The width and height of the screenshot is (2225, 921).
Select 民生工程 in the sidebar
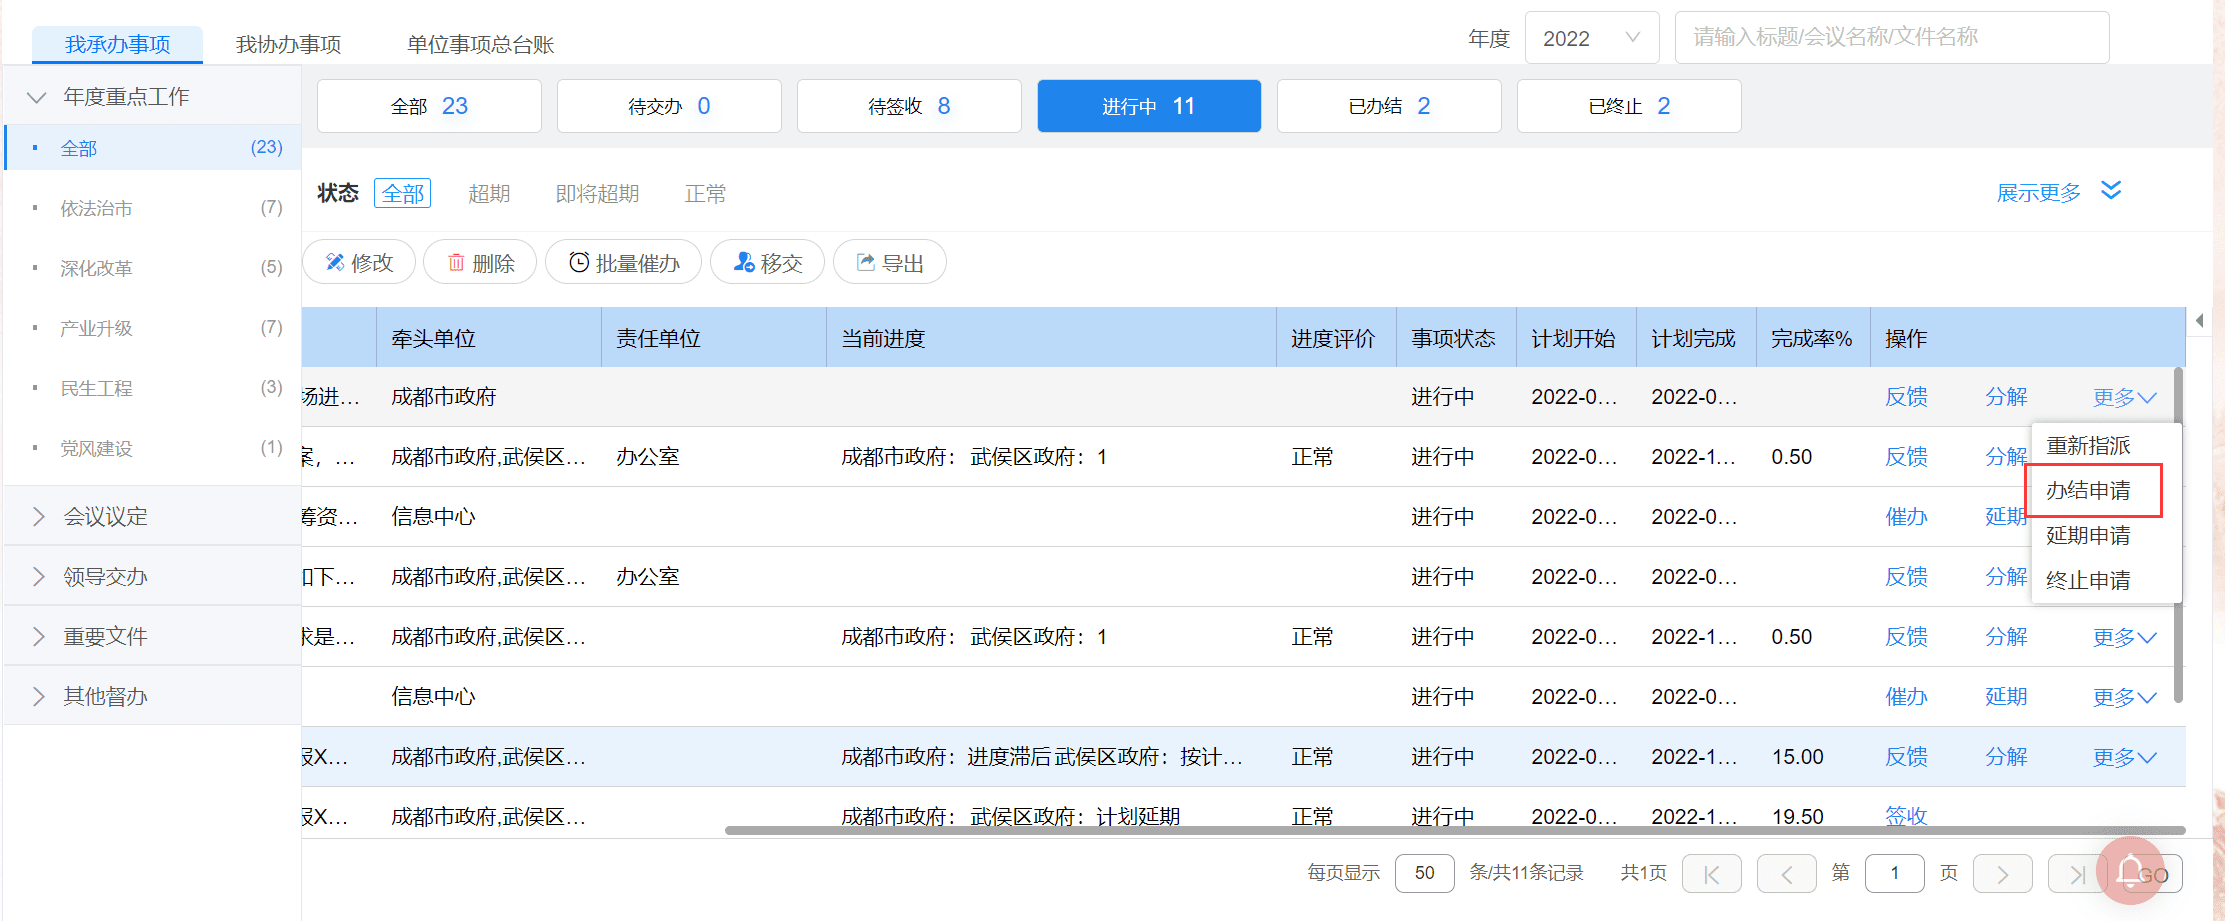pyautogui.click(x=153, y=388)
